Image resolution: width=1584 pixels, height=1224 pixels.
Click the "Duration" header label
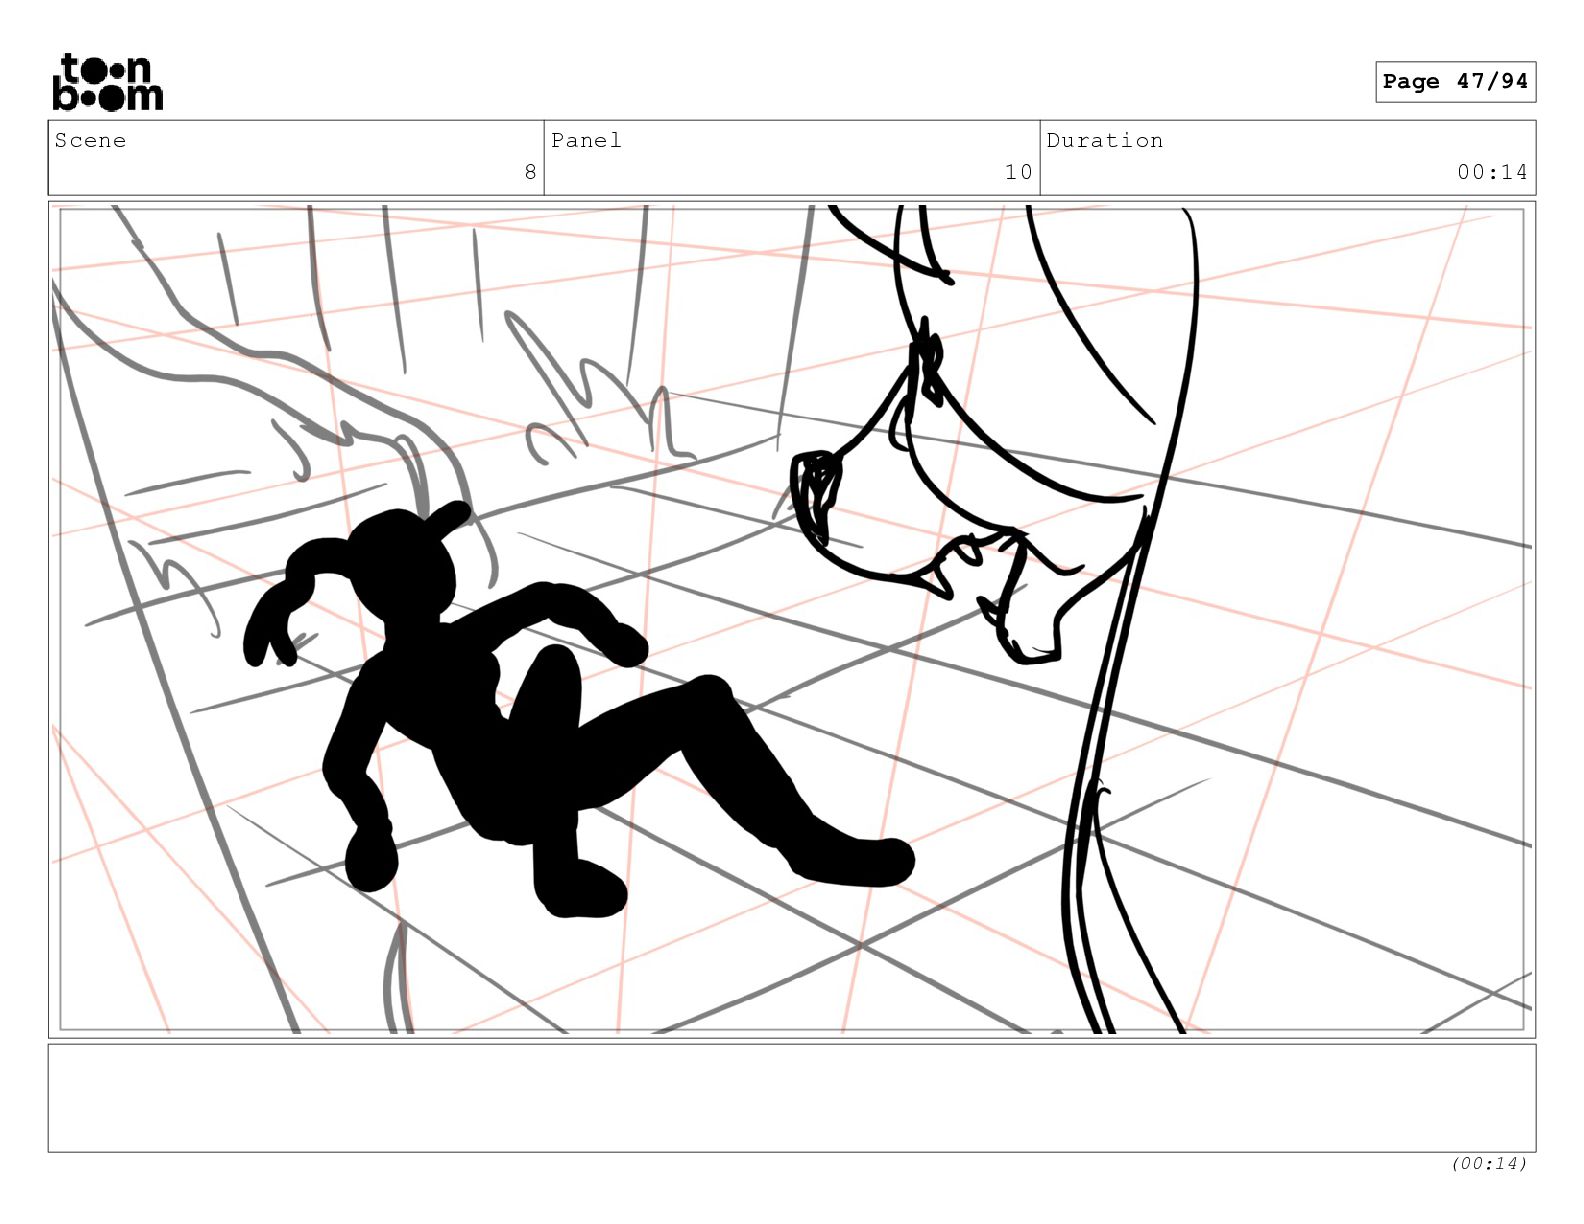click(x=1105, y=140)
